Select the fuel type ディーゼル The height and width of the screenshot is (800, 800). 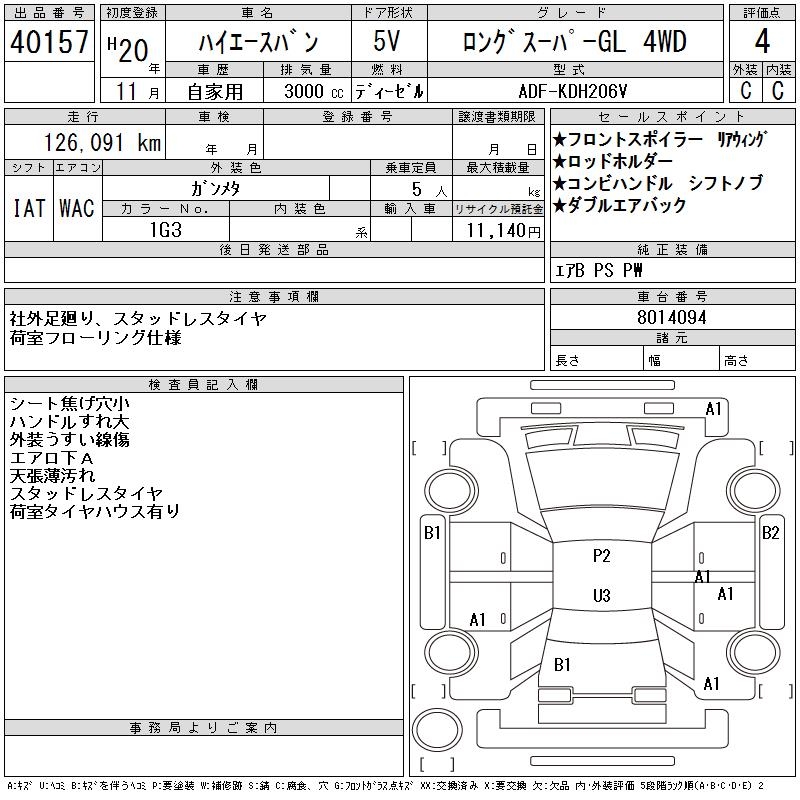point(389,92)
